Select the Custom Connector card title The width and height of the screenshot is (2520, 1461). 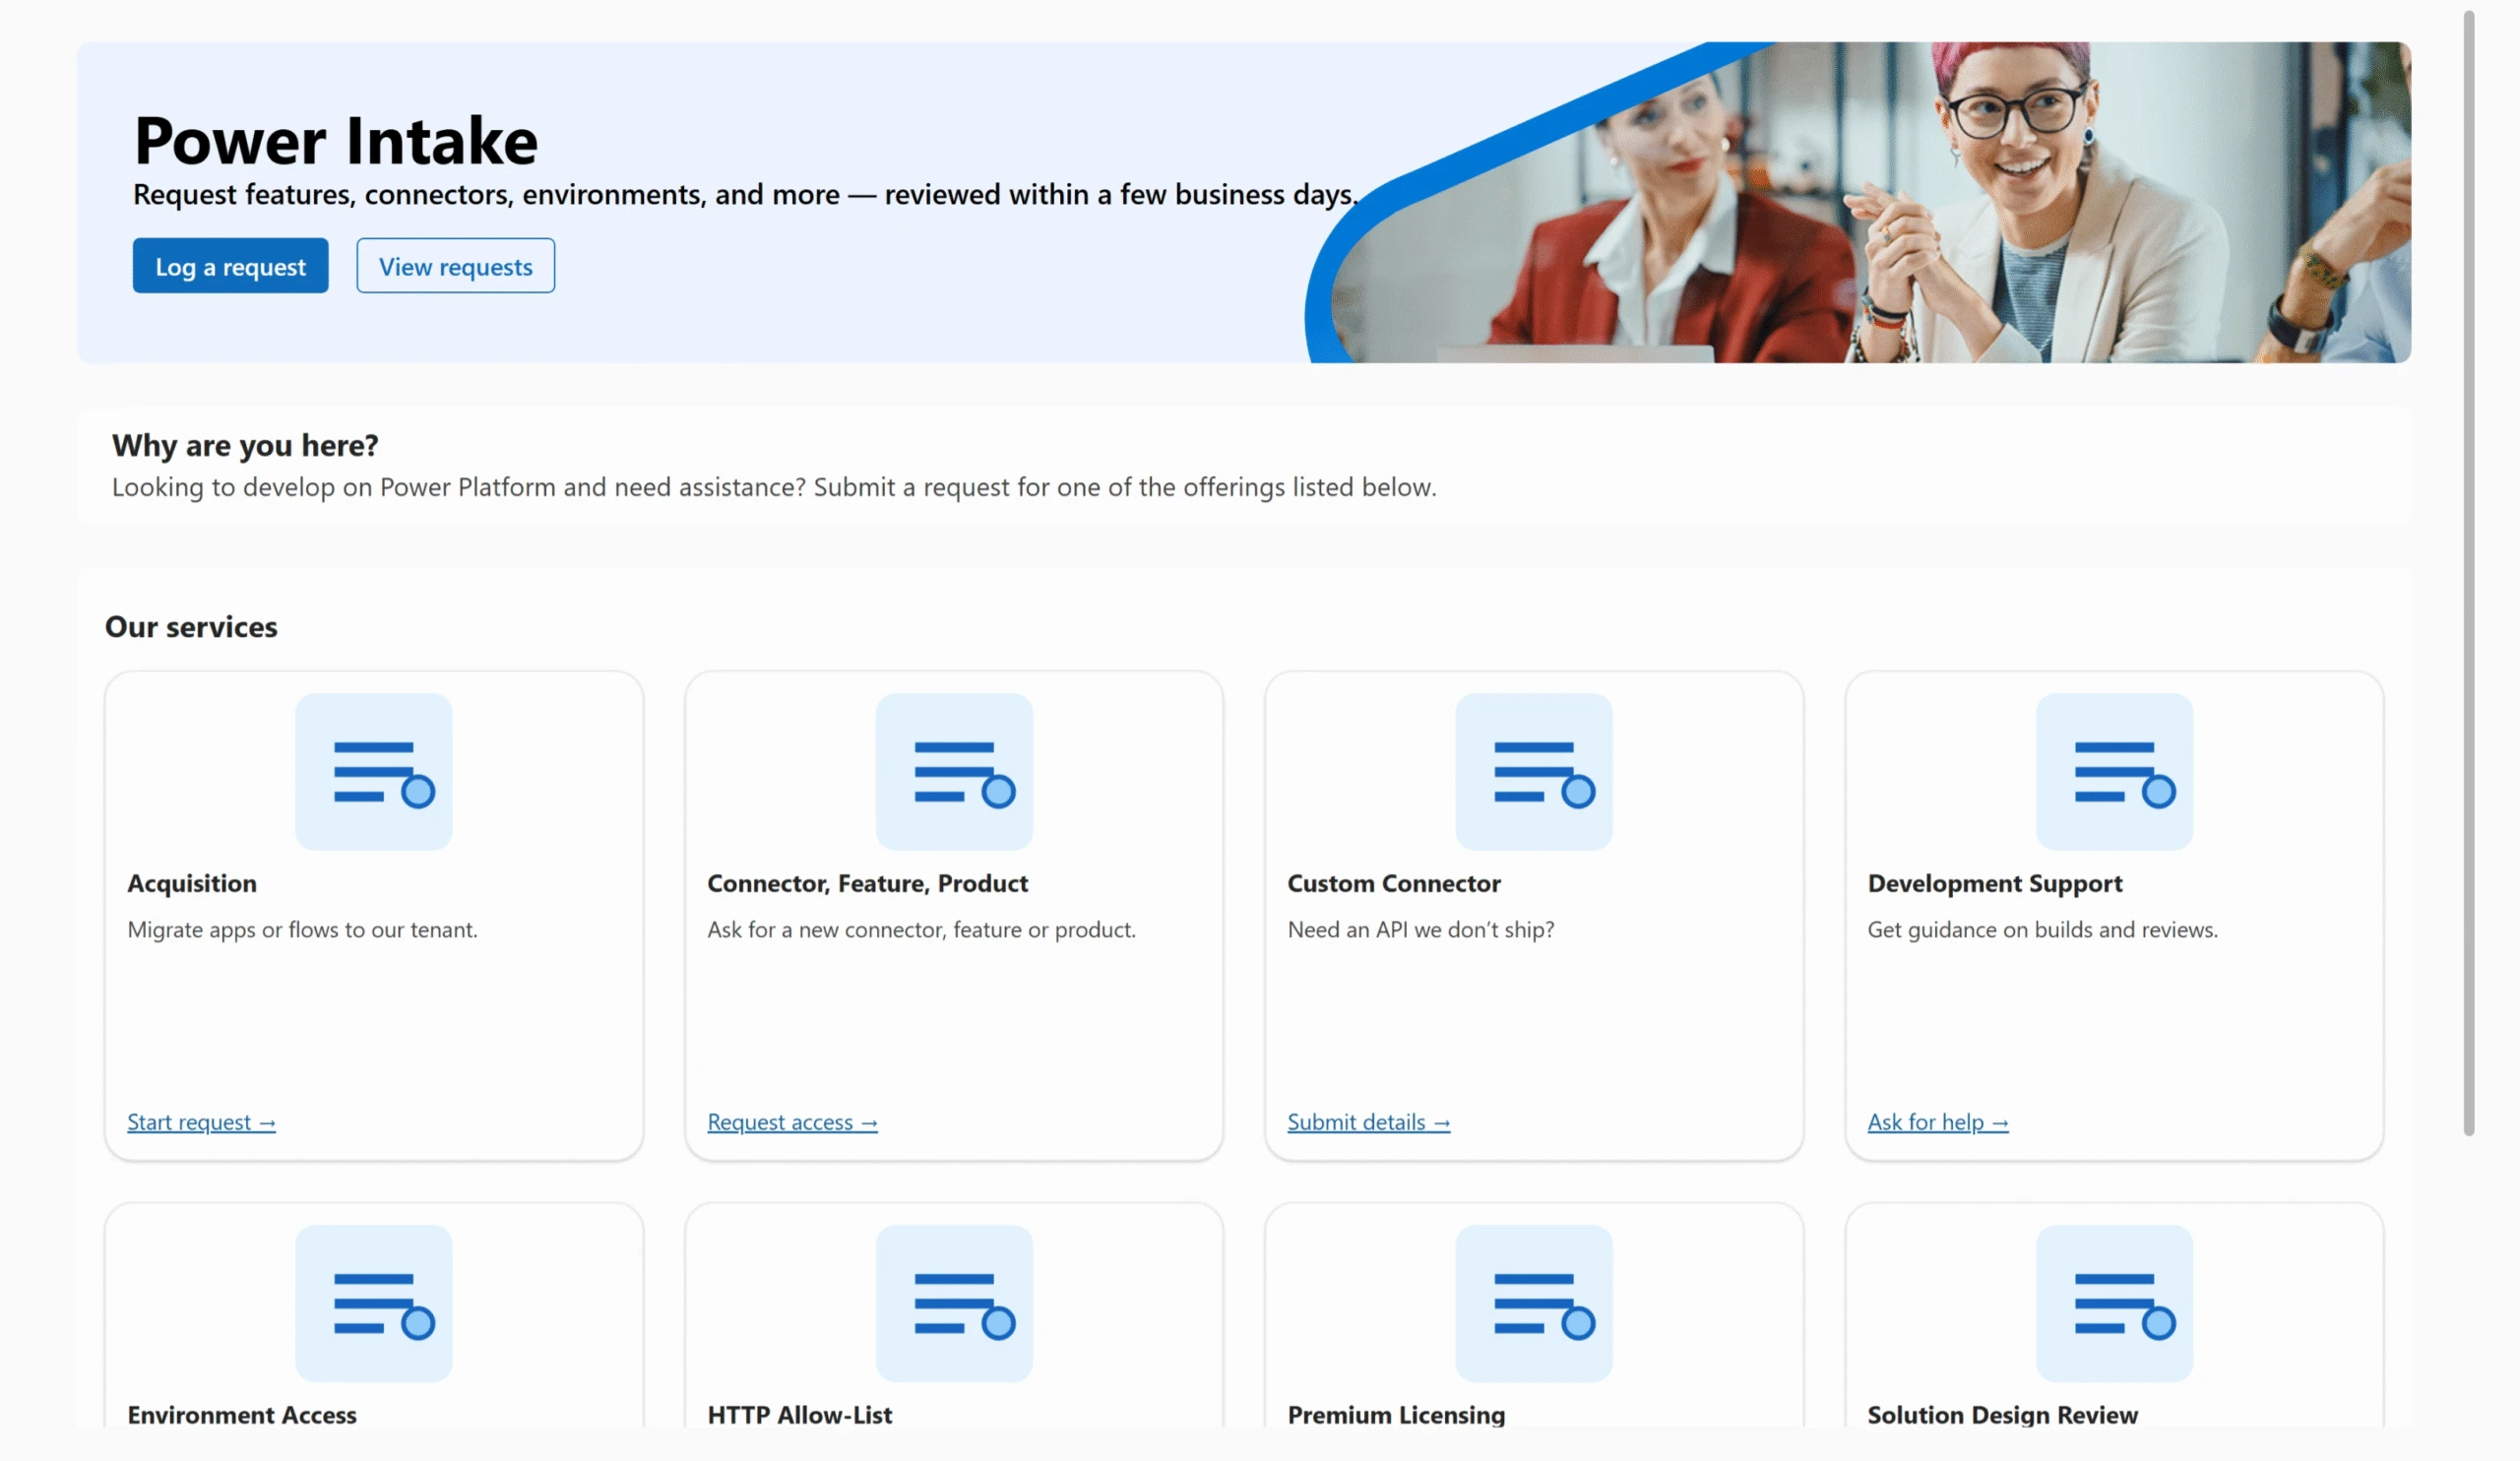tap(1393, 883)
